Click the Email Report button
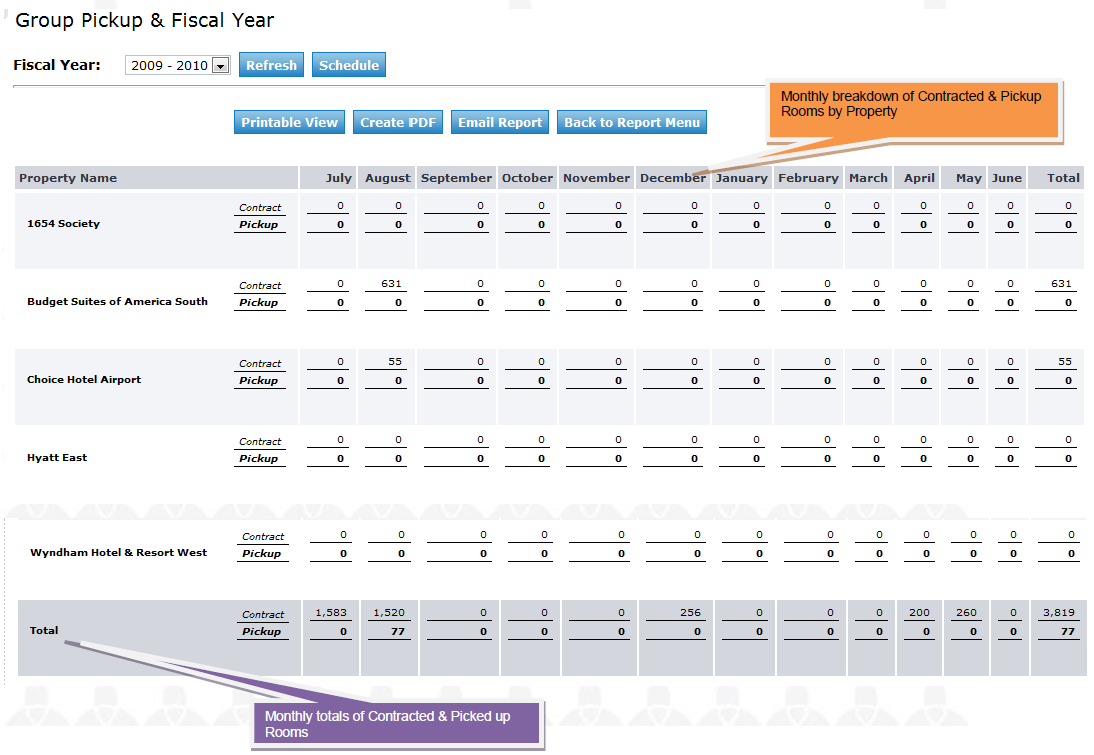This screenshot has height=755, width=1094. pyautogui.click(x=500, y=122)
